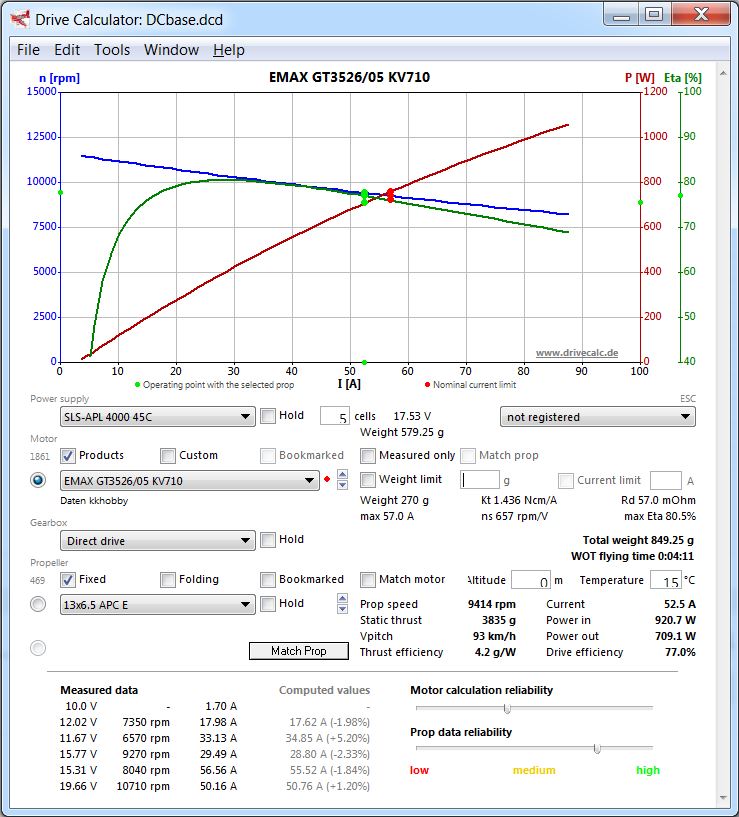The image size is (739, 817).
Task: Select the motor radio button
Action: pyautogui.click(x=38, y=481)
